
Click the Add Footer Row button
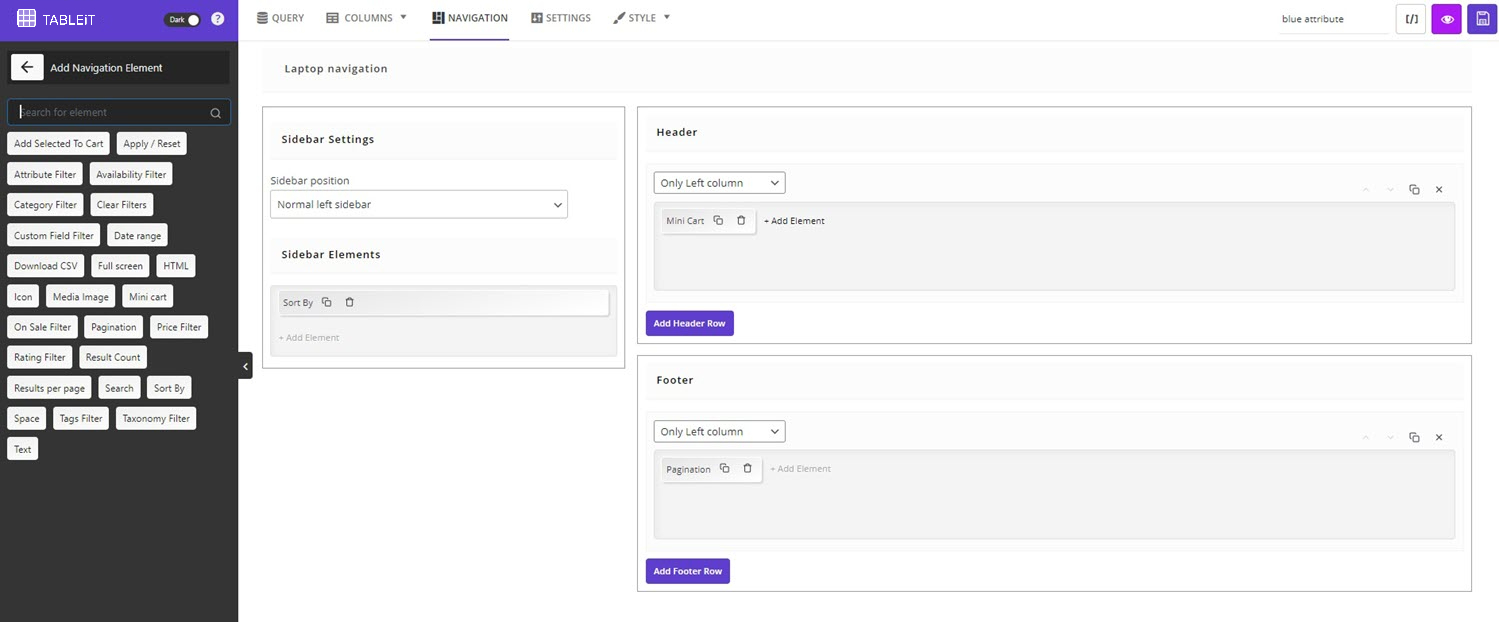click(x=687, y=571)
